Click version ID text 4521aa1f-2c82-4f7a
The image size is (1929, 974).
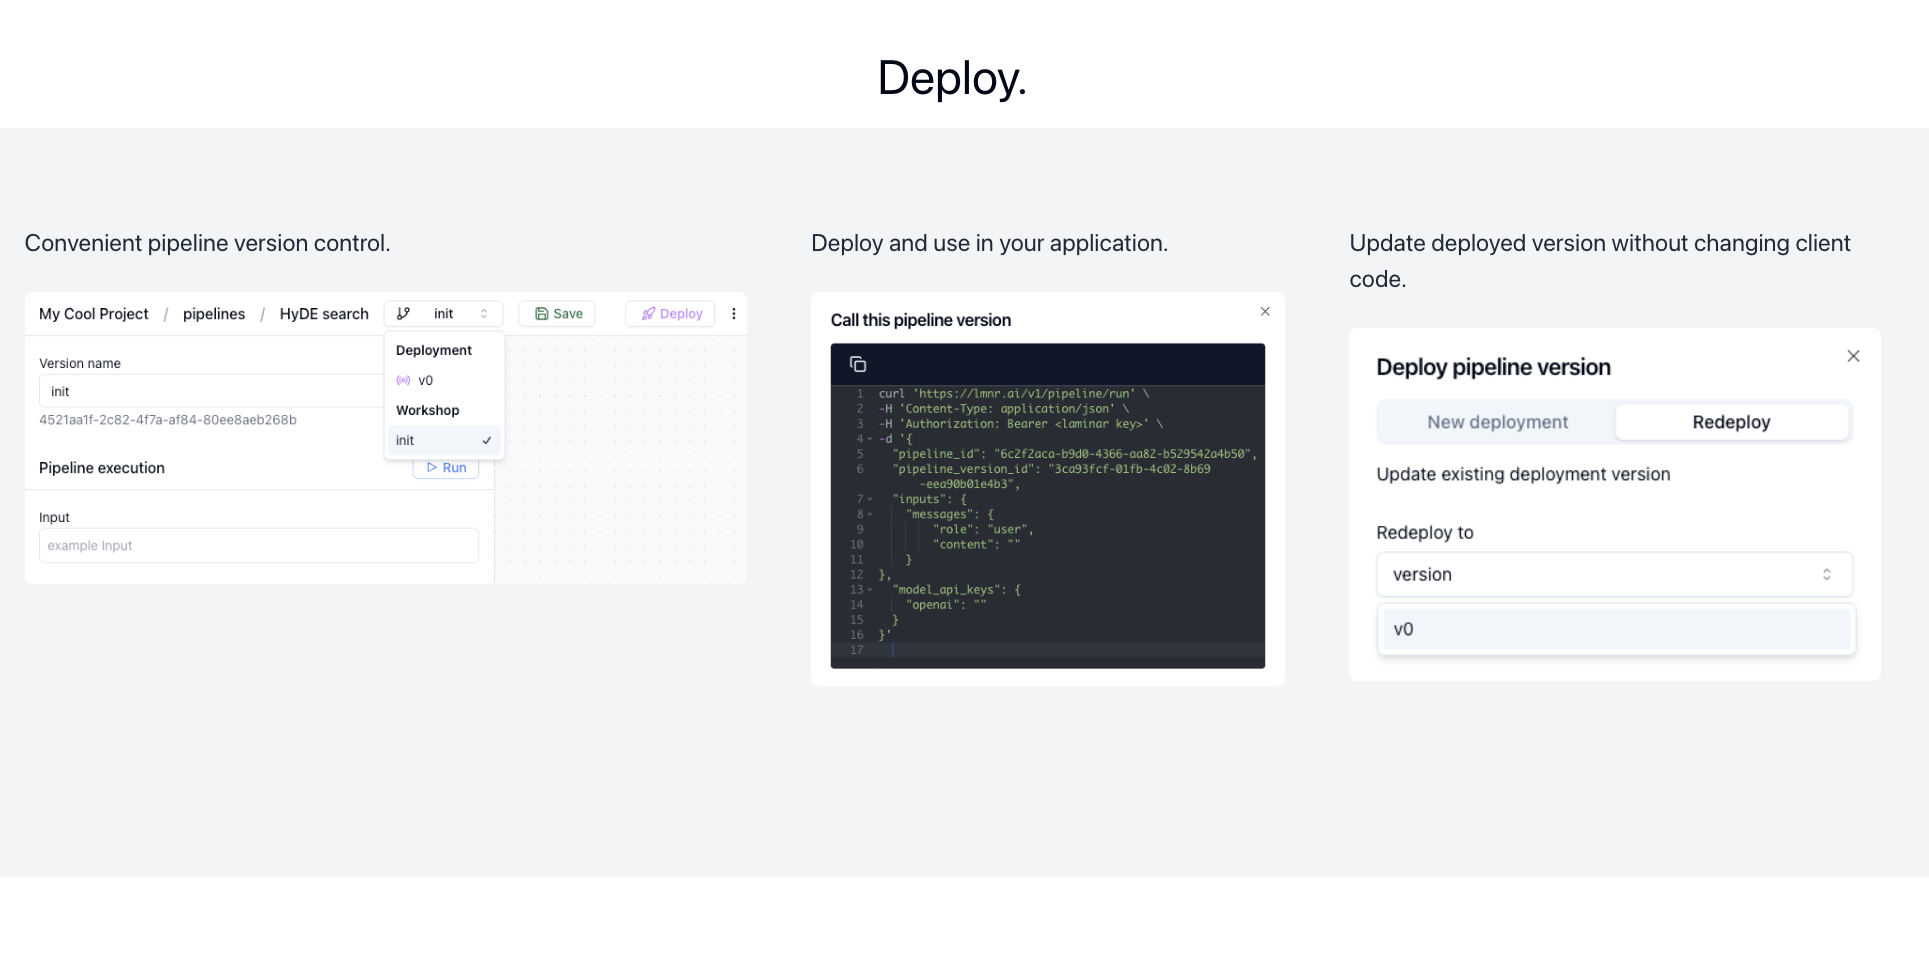(168, 420)
